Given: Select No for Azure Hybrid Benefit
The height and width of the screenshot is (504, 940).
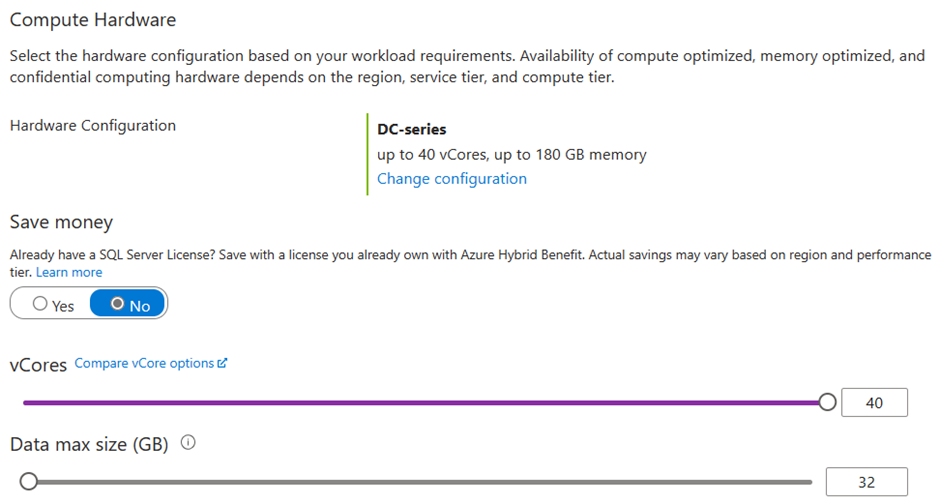Looking at the screenshot, I should click(128, 303).
